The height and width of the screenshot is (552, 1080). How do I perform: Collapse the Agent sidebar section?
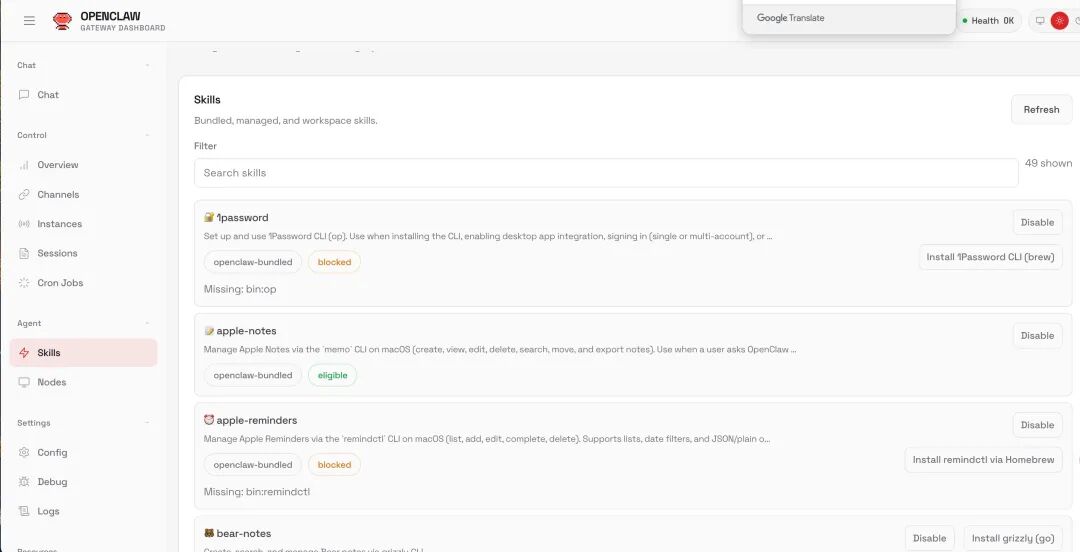147,324
